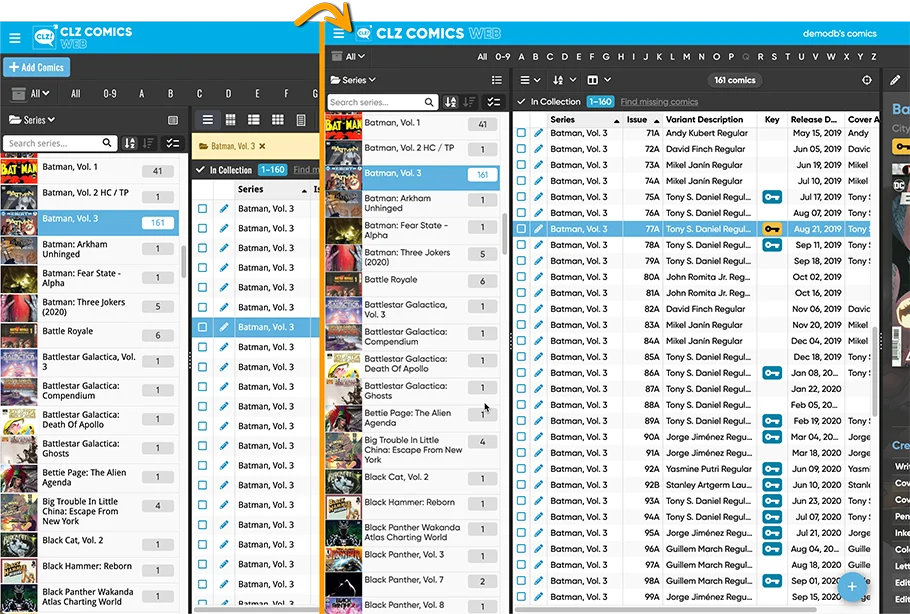Select Batman: Three Jokers (2020) in right series list
This screenshot has width=910, height=614.
coord(413,257)
